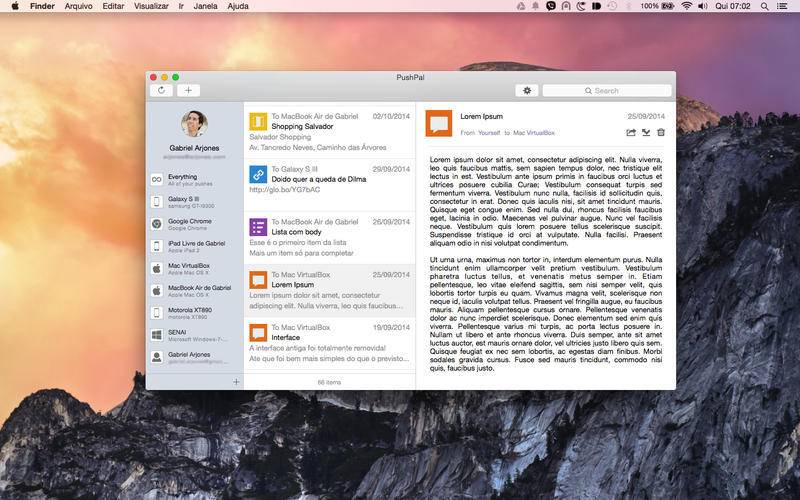Open the Apple menu
This screenshot has height=500, width=800.
[15, 6]
